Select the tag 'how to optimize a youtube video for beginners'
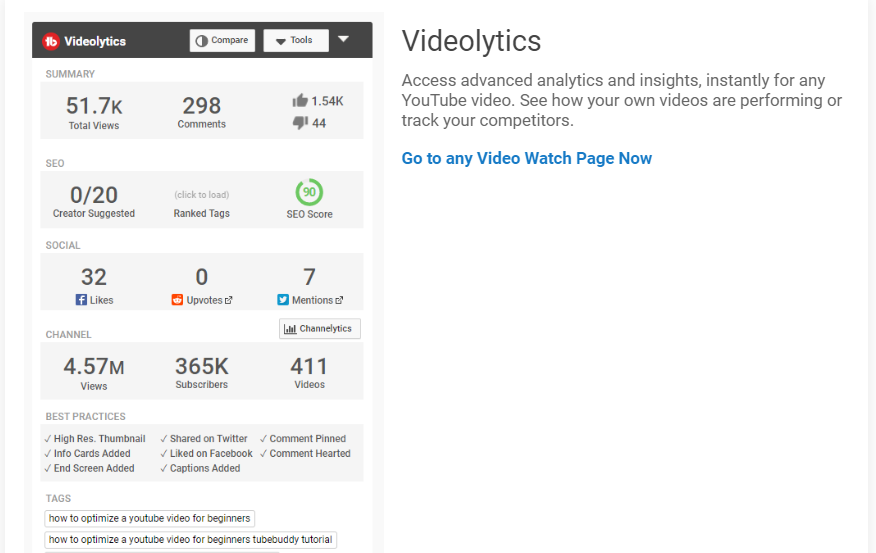This screenshot has height=553, width=876. pos(150,518)
